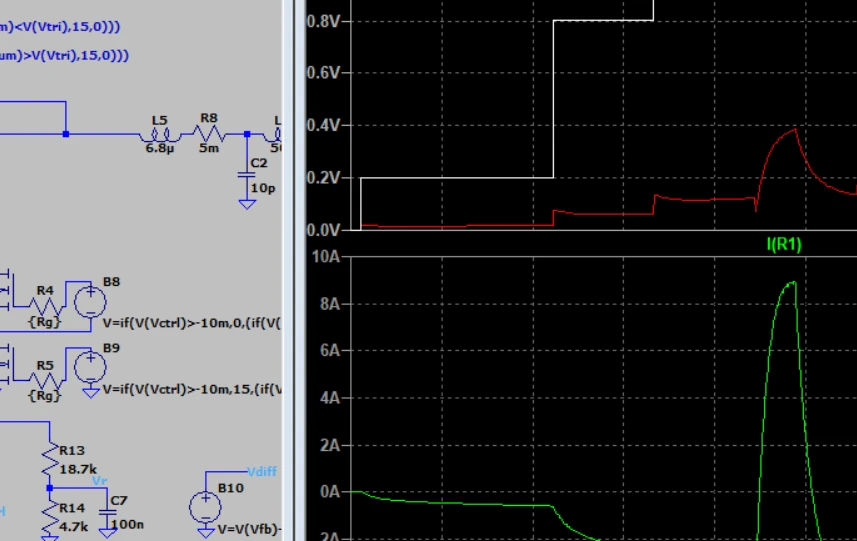The height and width of the screenshot is (541, 857).
Task: Click the peak of the green current trace
Action: (x=791, y=283)
